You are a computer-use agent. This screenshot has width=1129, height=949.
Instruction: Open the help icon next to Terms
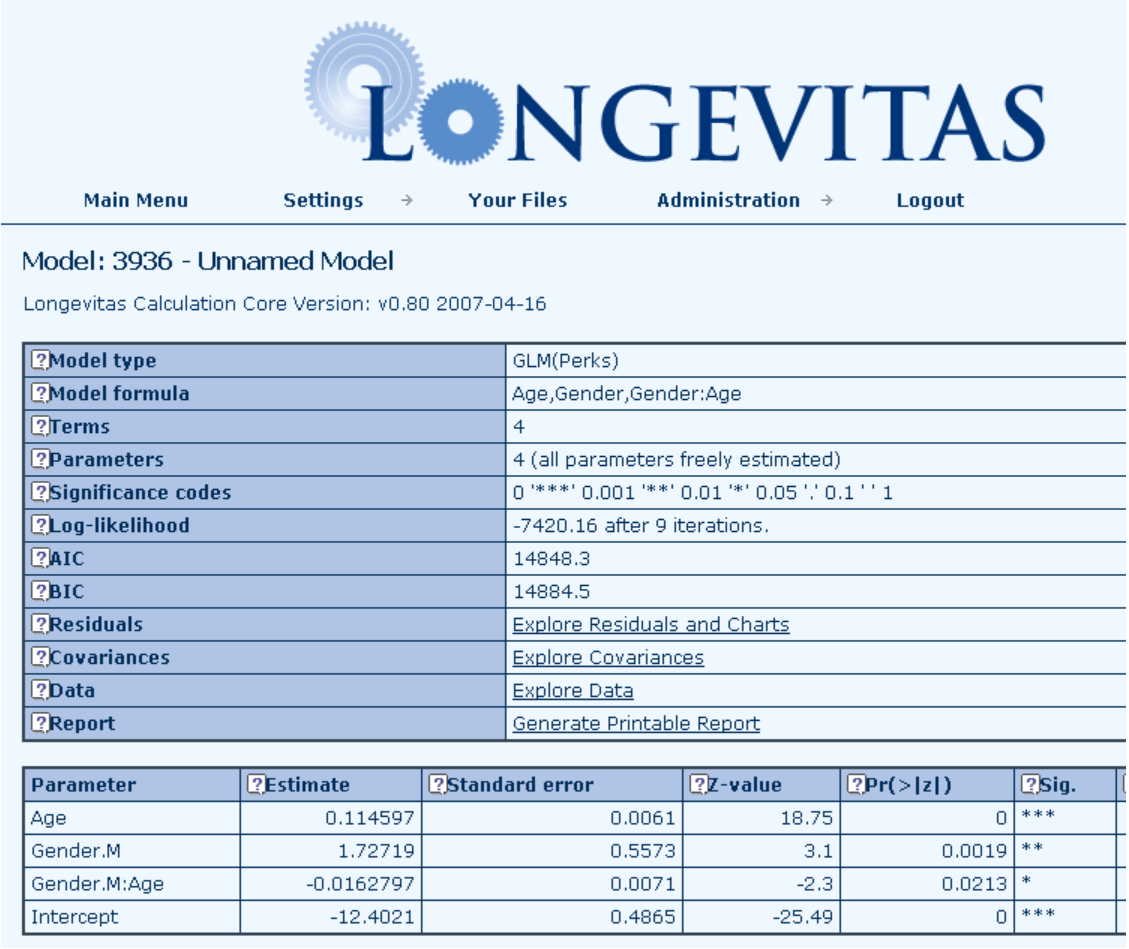(x=40, y=426)
